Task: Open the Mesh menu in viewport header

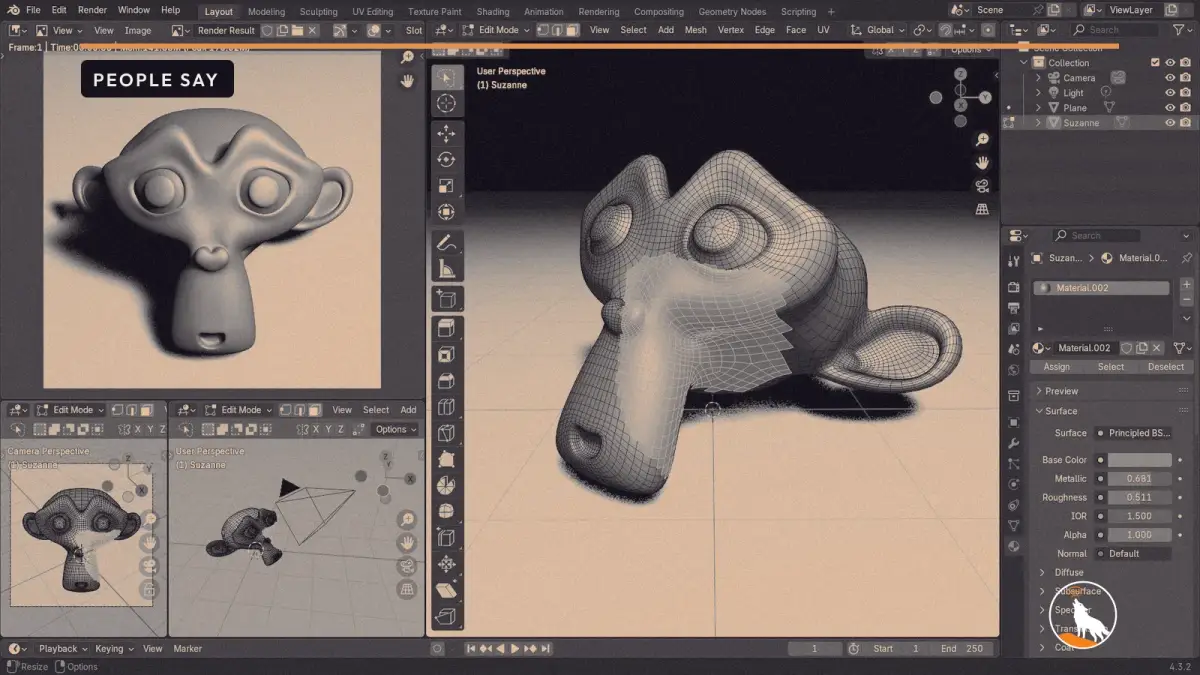Action: (x=696, y=30)
